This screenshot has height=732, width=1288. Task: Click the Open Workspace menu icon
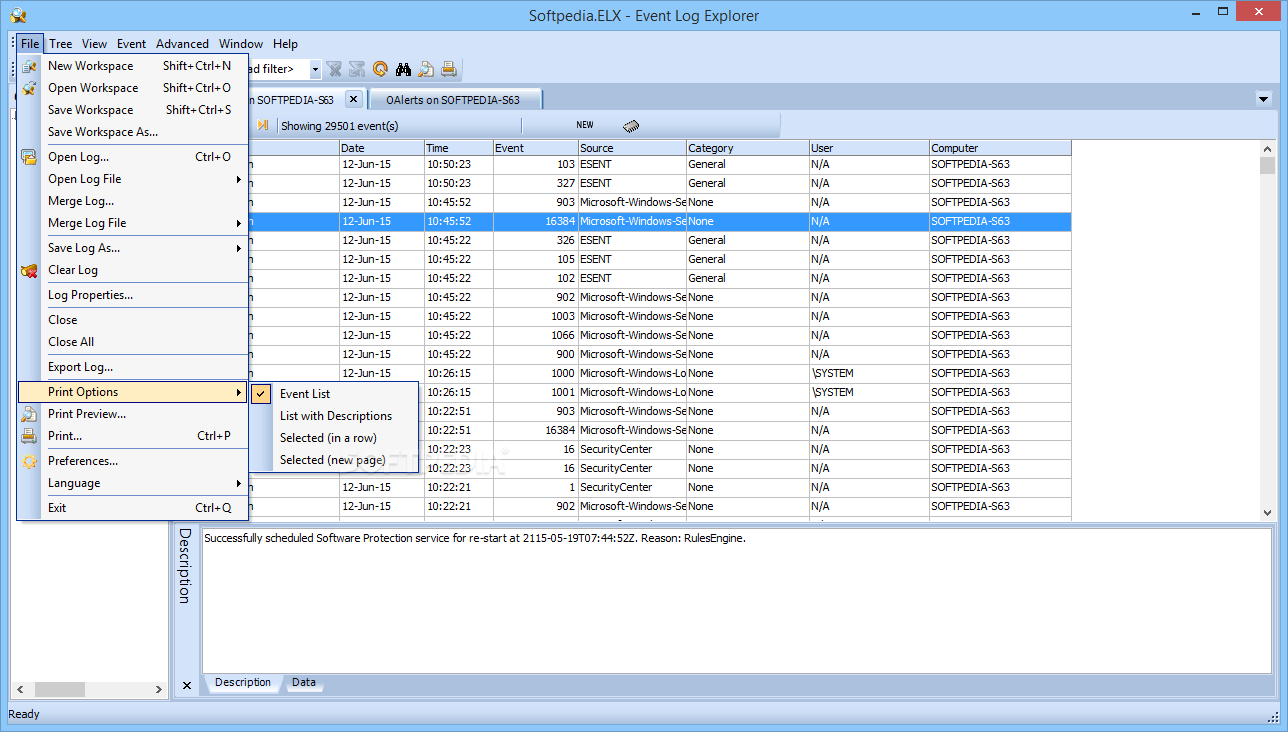pos(30,88)
